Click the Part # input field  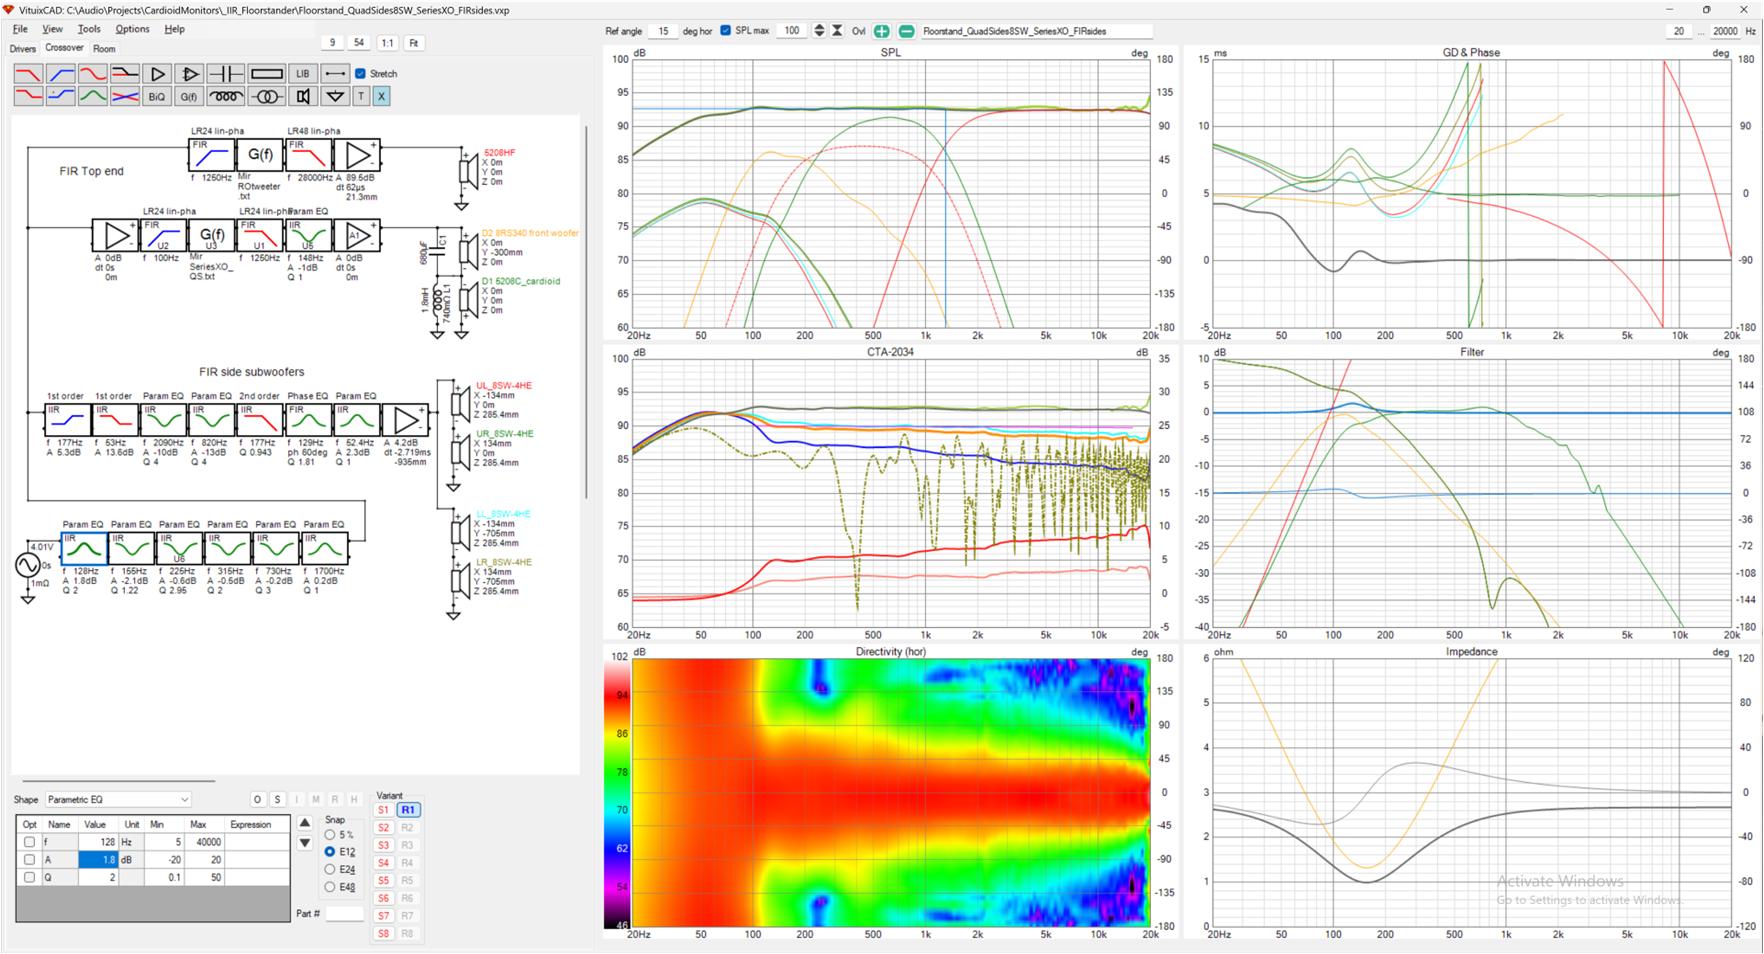coord(344,913)
